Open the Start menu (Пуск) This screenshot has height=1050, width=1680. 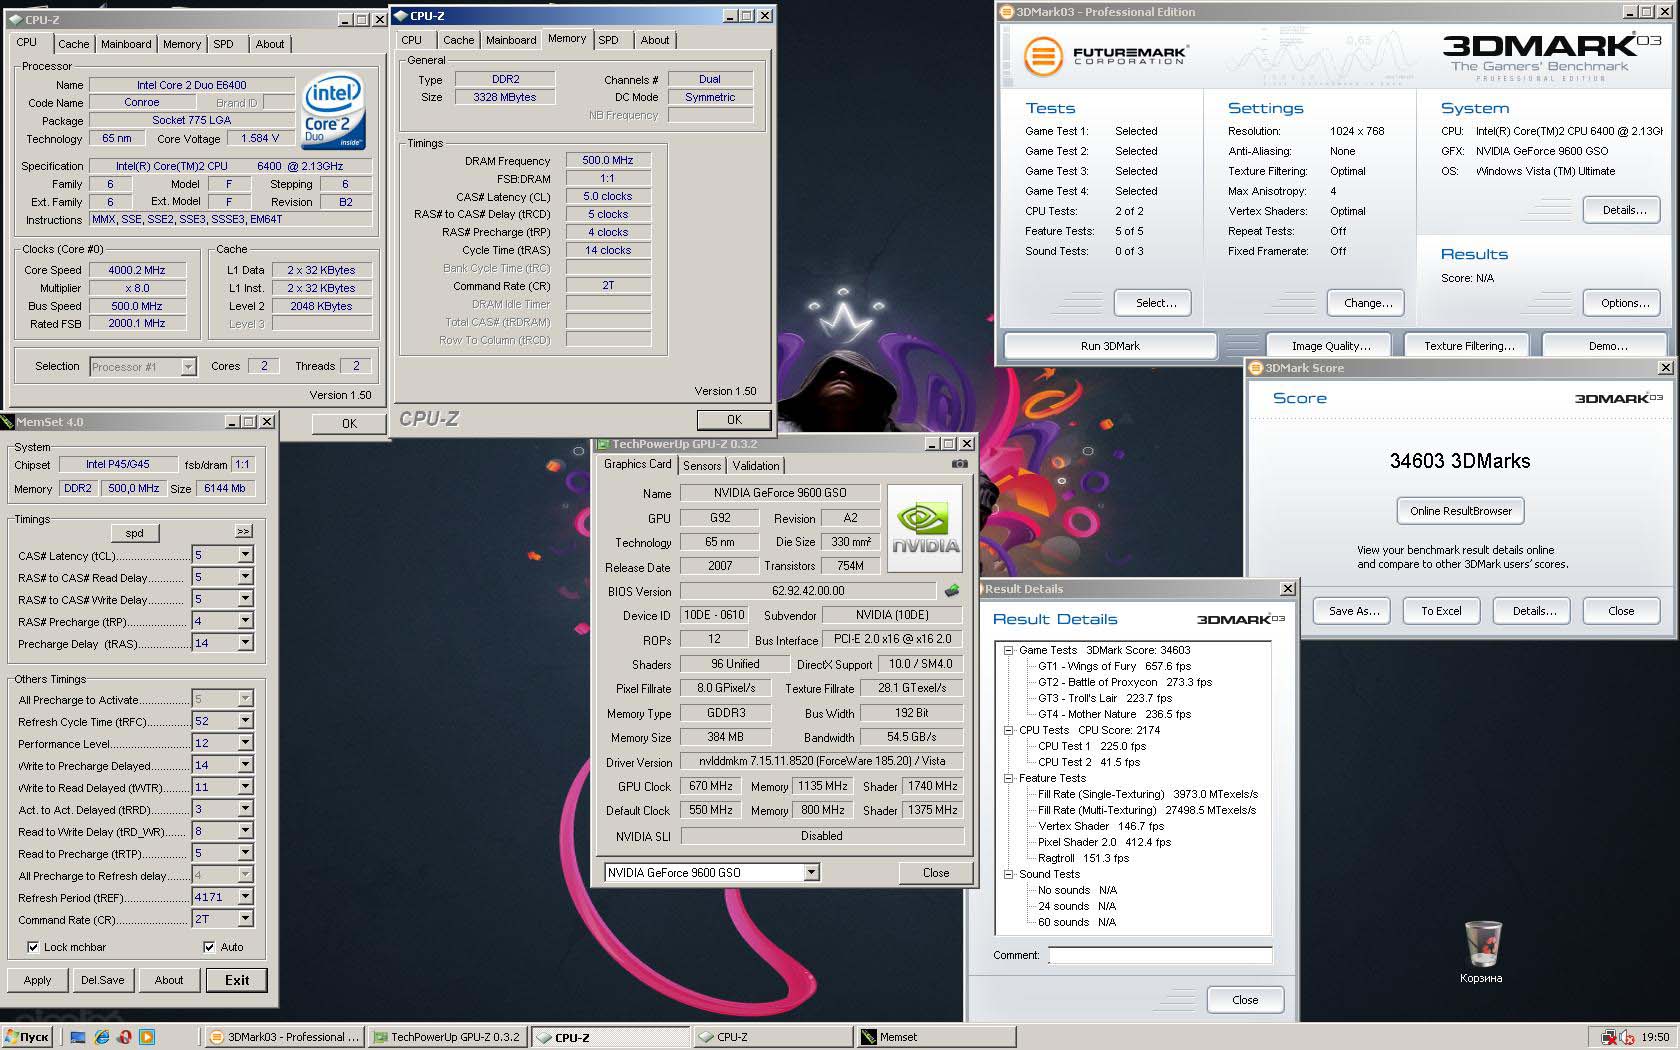[x=27, y=1037]
